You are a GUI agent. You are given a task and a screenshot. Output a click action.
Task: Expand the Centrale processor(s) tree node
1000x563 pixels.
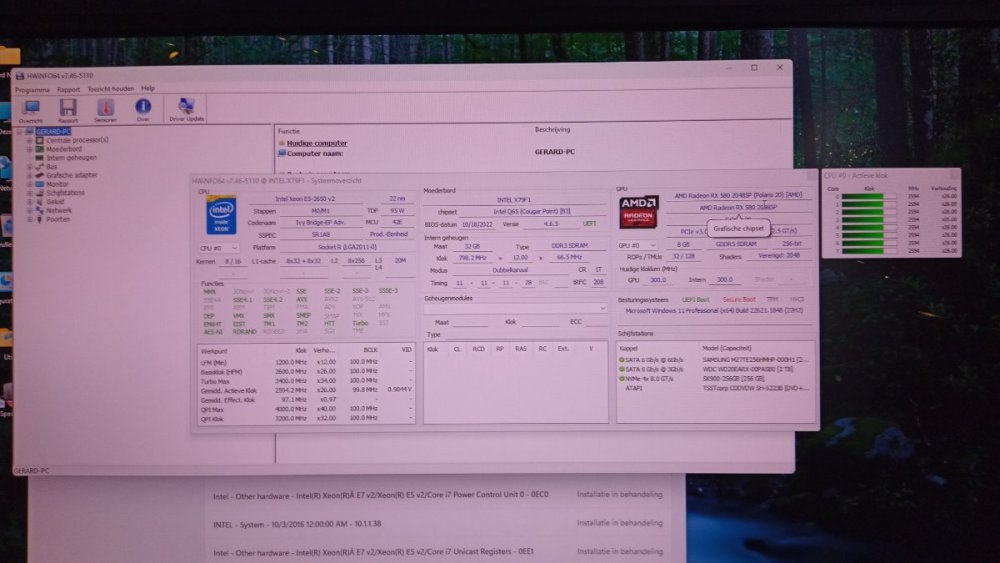(29, 140)
